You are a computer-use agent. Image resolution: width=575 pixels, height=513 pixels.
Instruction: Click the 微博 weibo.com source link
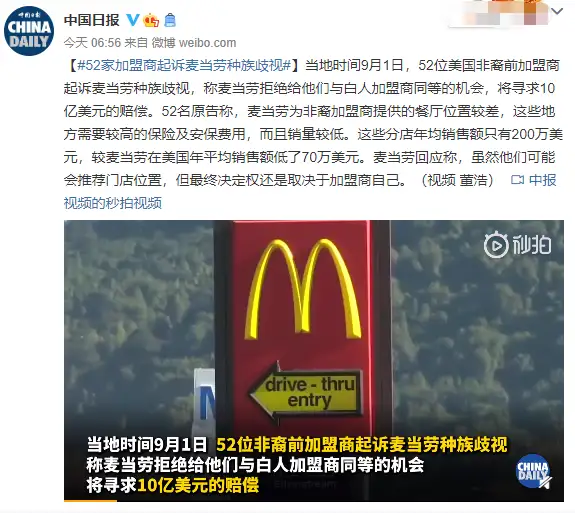point(194,43)
